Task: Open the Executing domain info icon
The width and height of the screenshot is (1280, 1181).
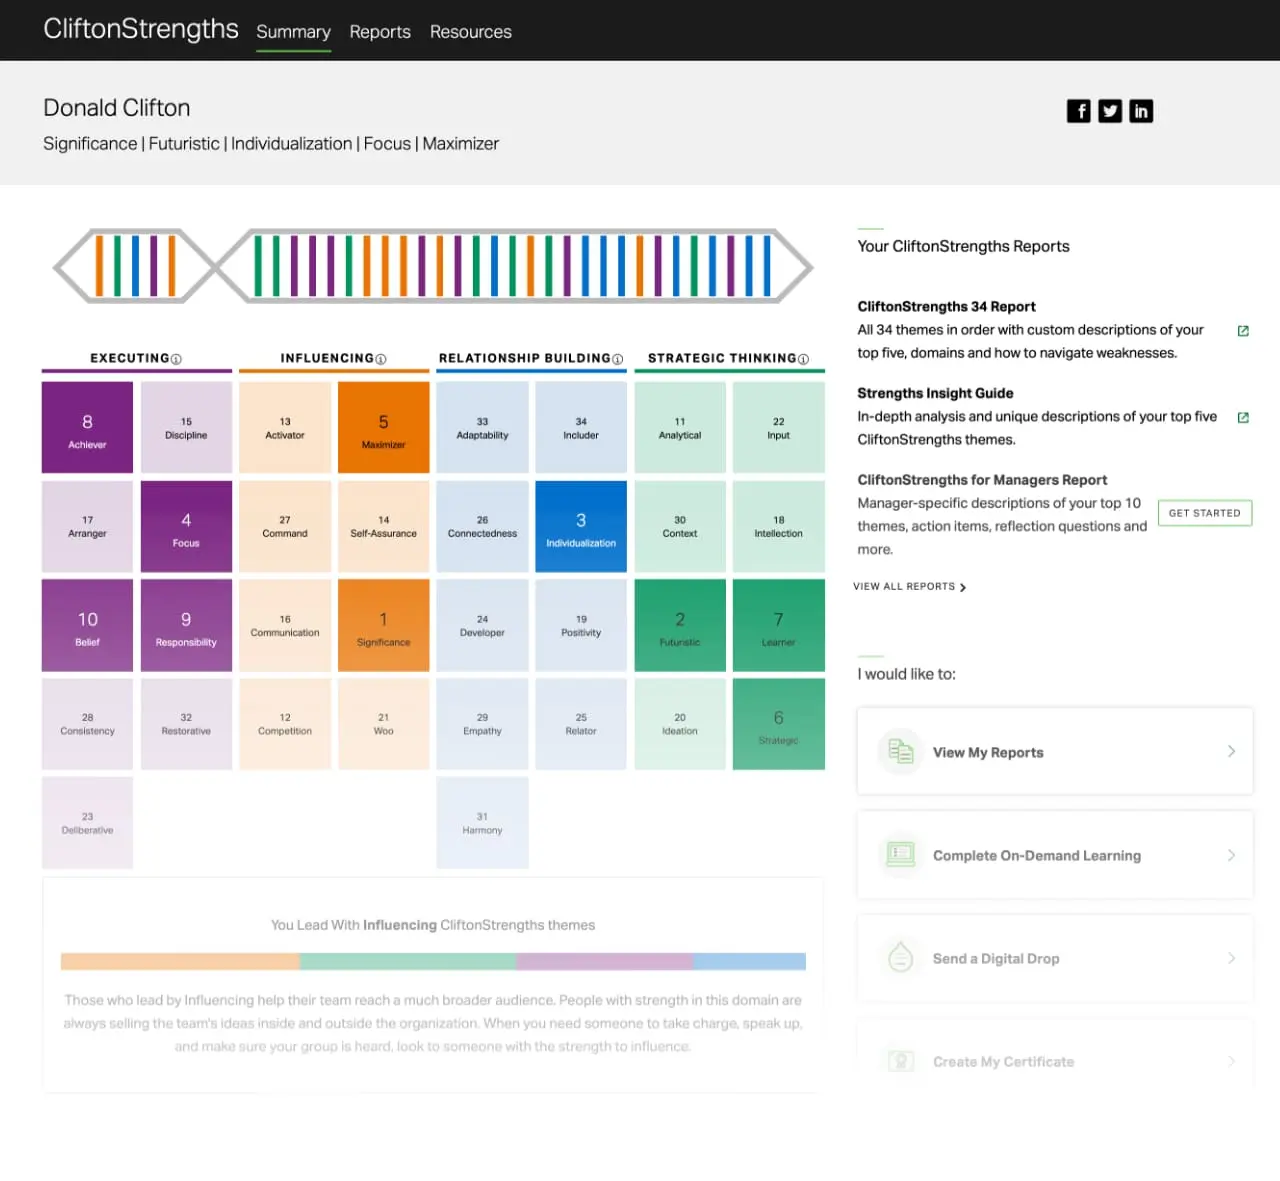Action: (x=177, y=358)
